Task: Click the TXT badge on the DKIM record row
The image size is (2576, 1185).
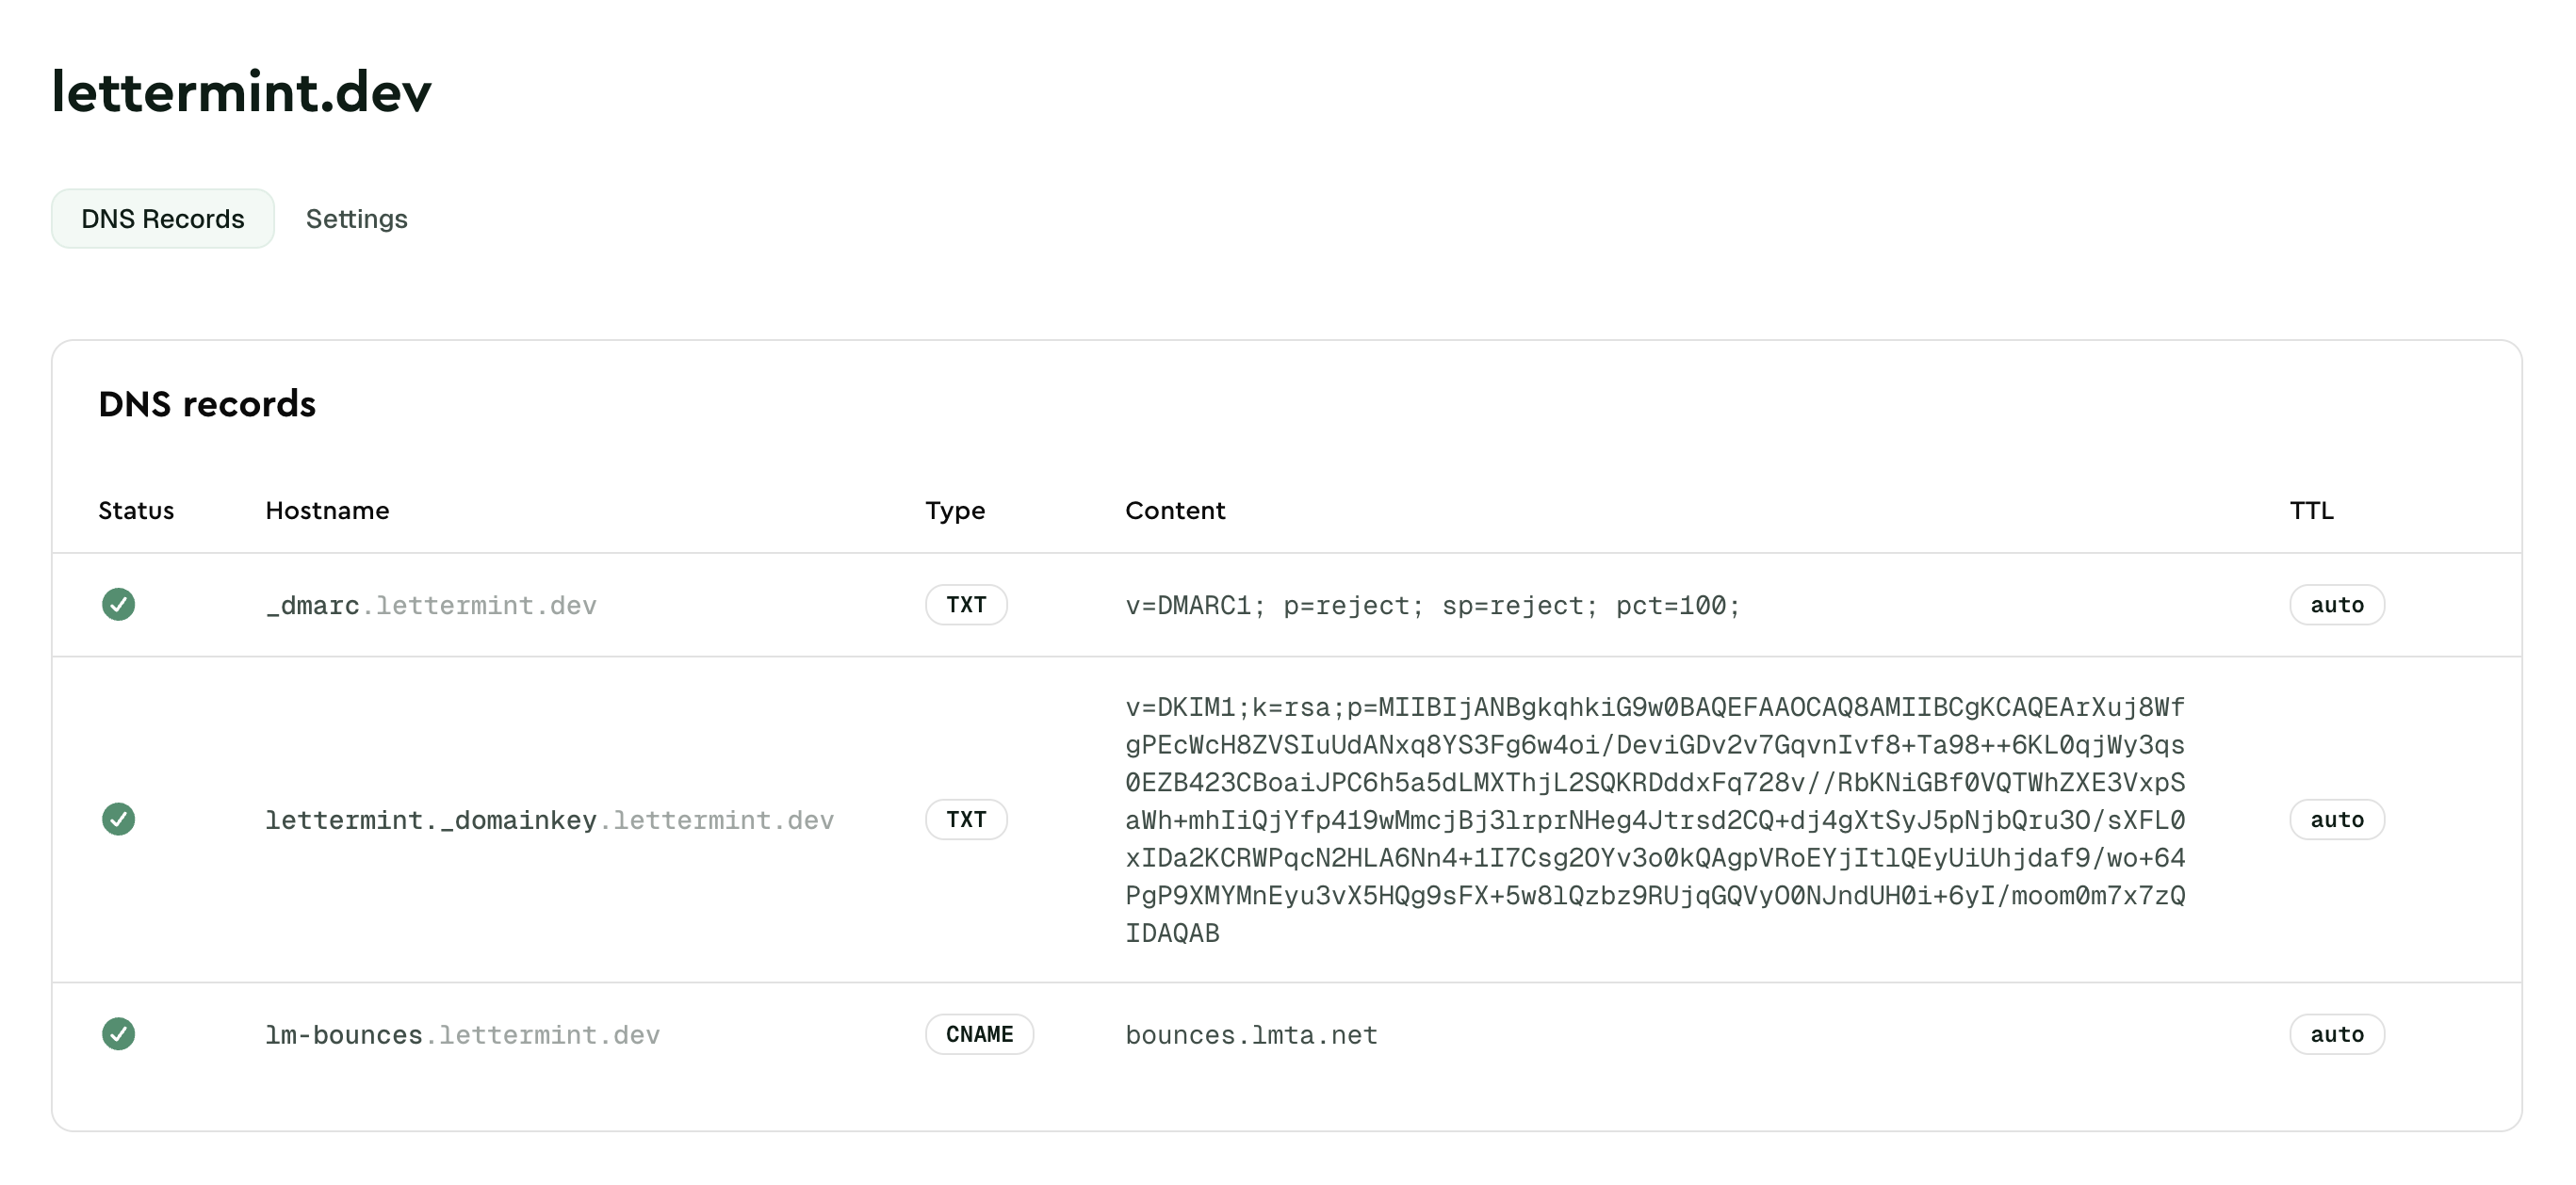Action: click(x=965, y=819)
